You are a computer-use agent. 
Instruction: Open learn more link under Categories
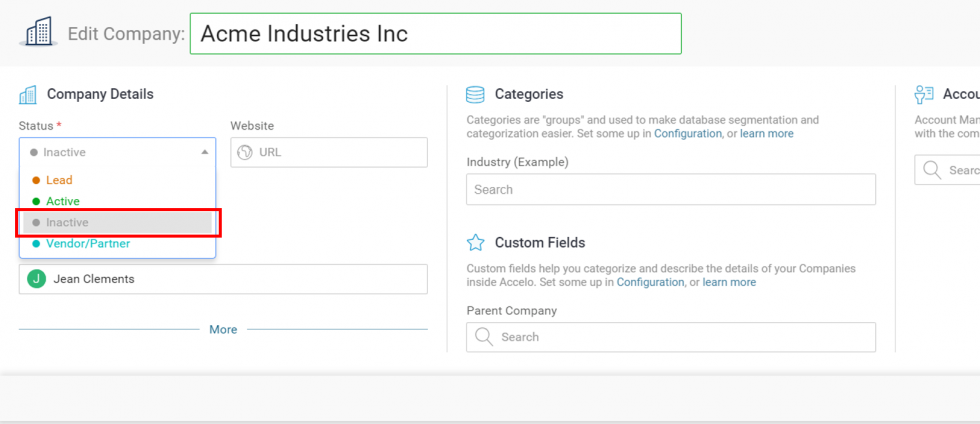(x=767, y=133)
